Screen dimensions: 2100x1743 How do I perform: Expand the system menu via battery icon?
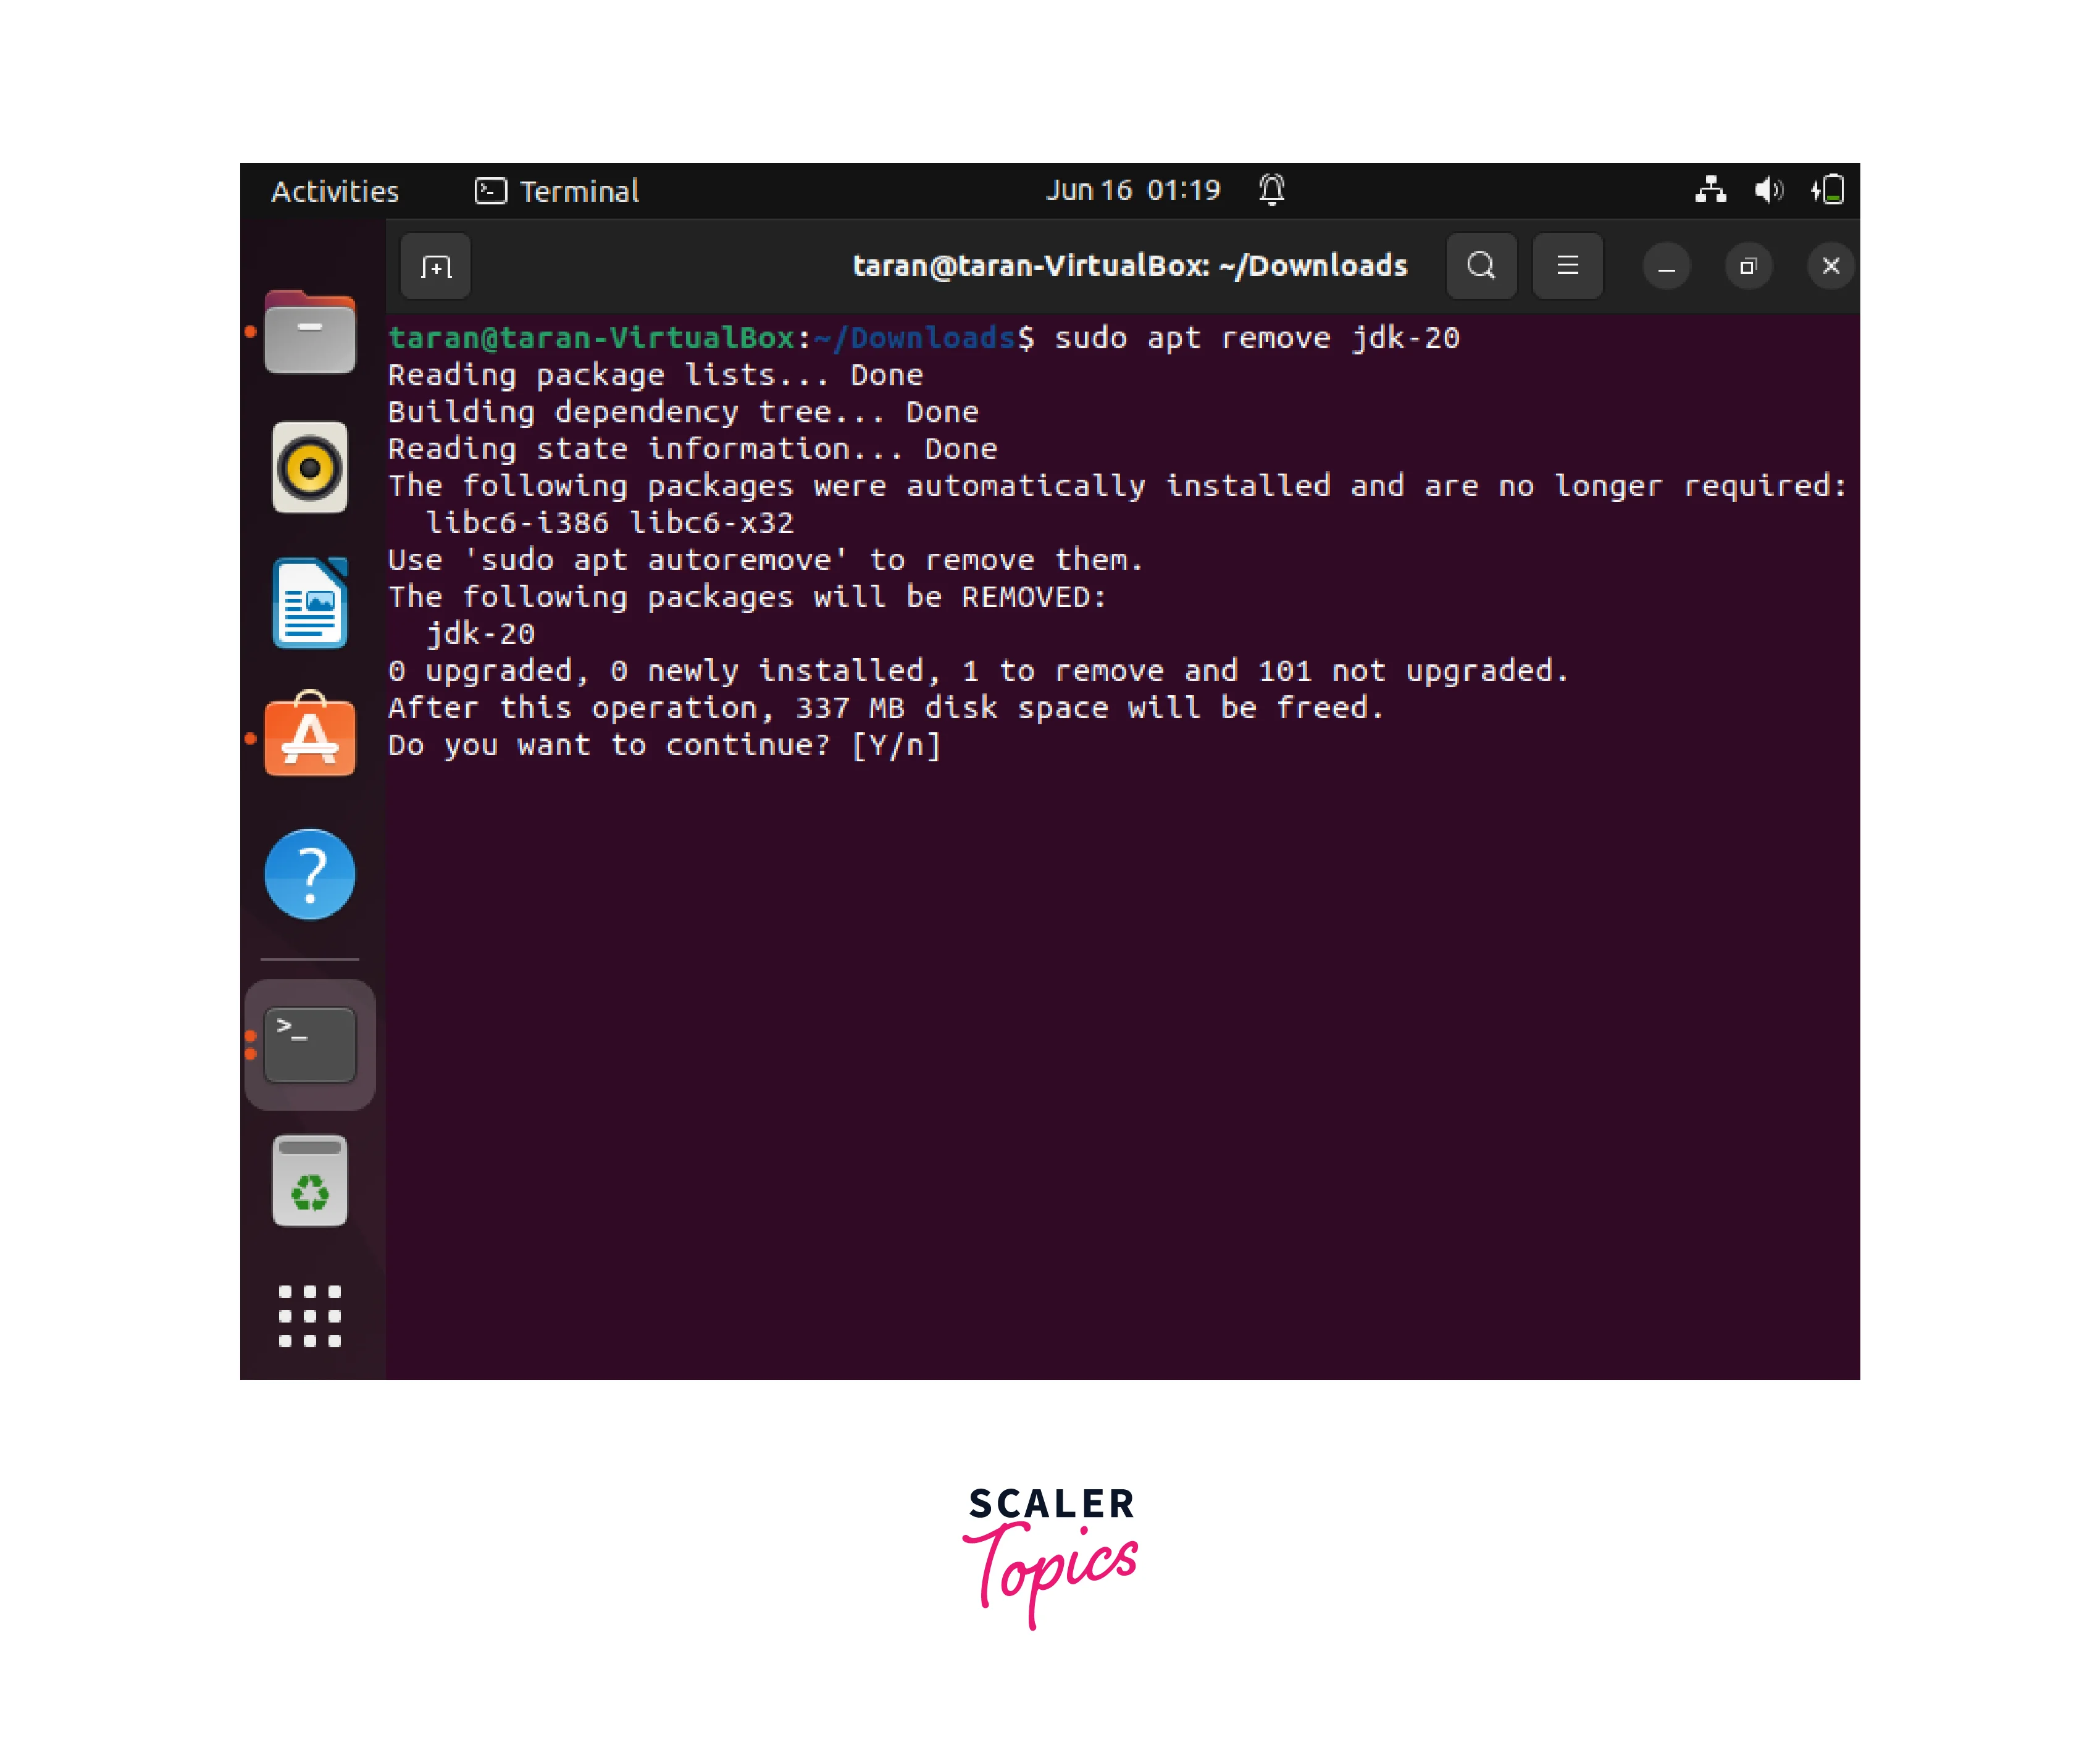tap(1829, 189)
